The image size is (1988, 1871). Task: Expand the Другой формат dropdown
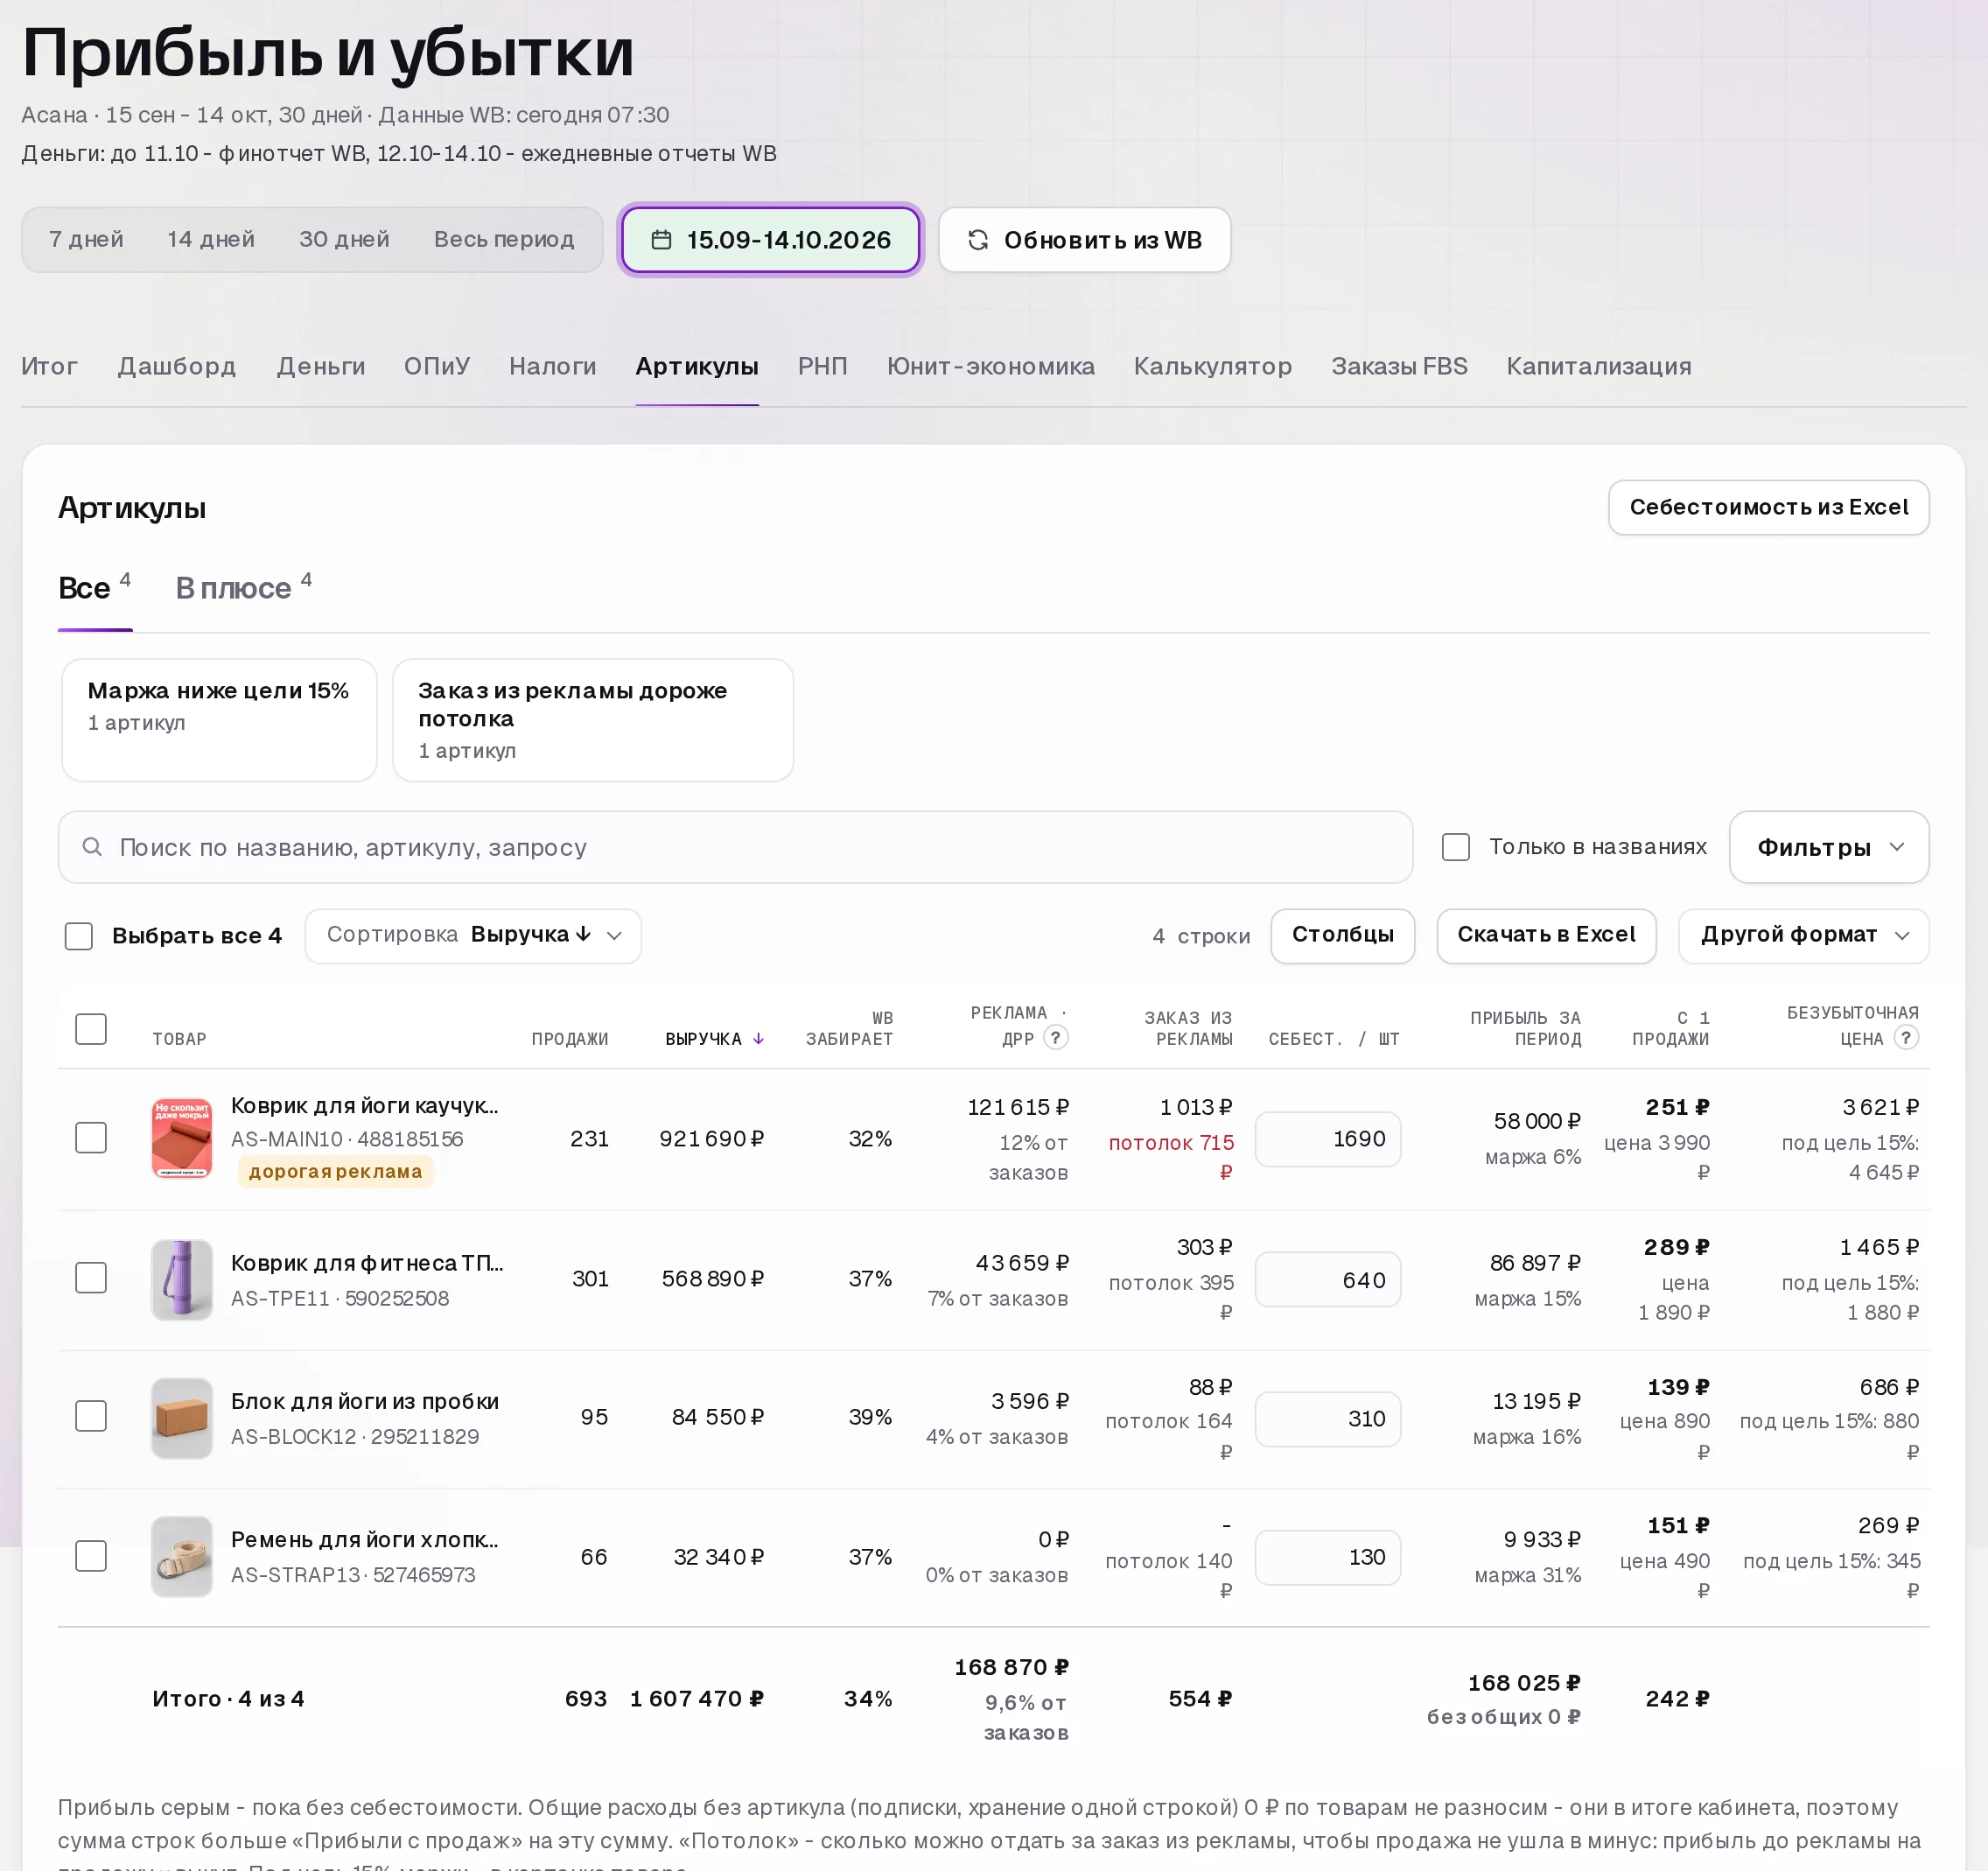[1803, 936]
